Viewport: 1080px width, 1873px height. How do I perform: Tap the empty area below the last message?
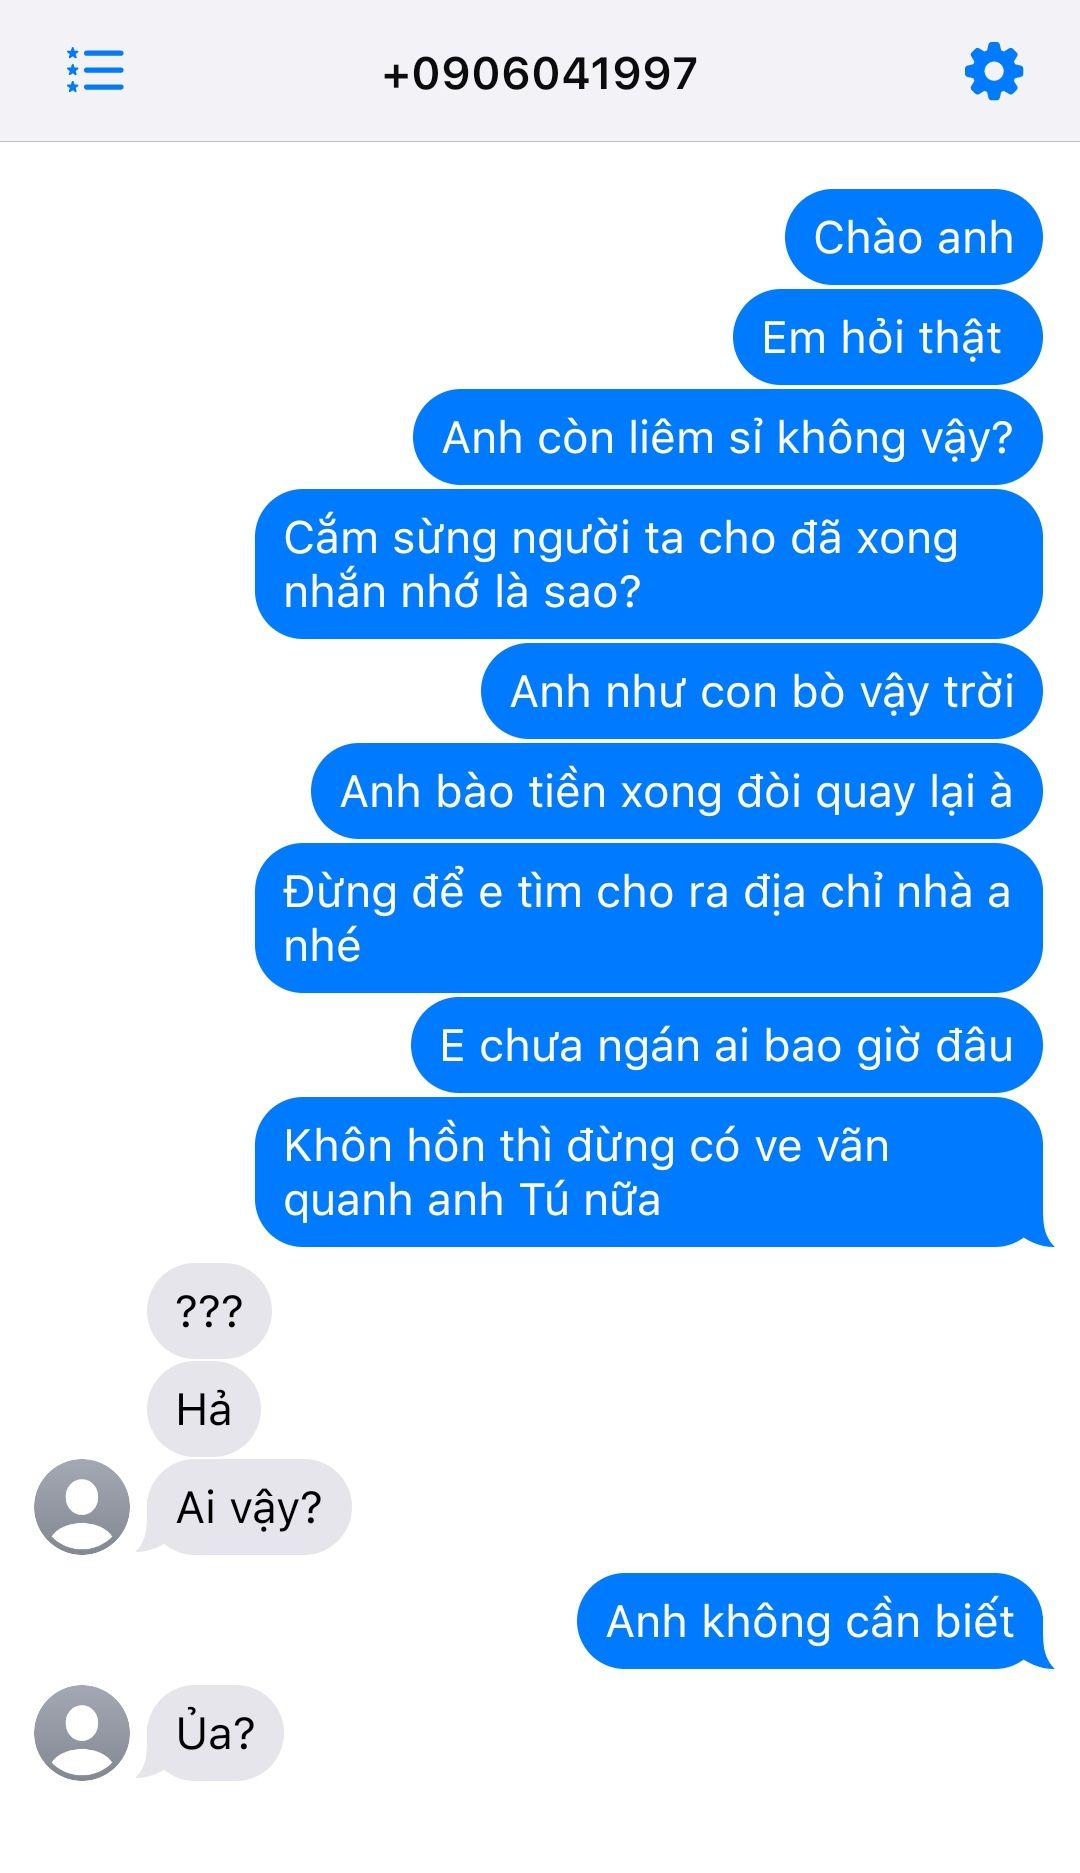pyautogui.click(x=540, y=1830)
